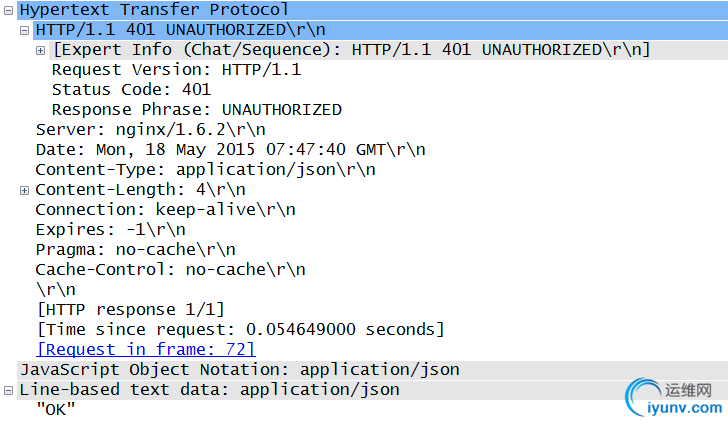Collapse the HTTP/1.1 401 UNAUTHORIZED status line
This screenshot has width=728, height=424.
point(25,31)
